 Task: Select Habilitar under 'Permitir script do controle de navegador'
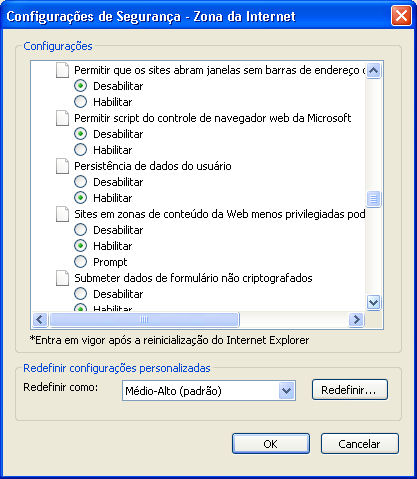(80, 150)
